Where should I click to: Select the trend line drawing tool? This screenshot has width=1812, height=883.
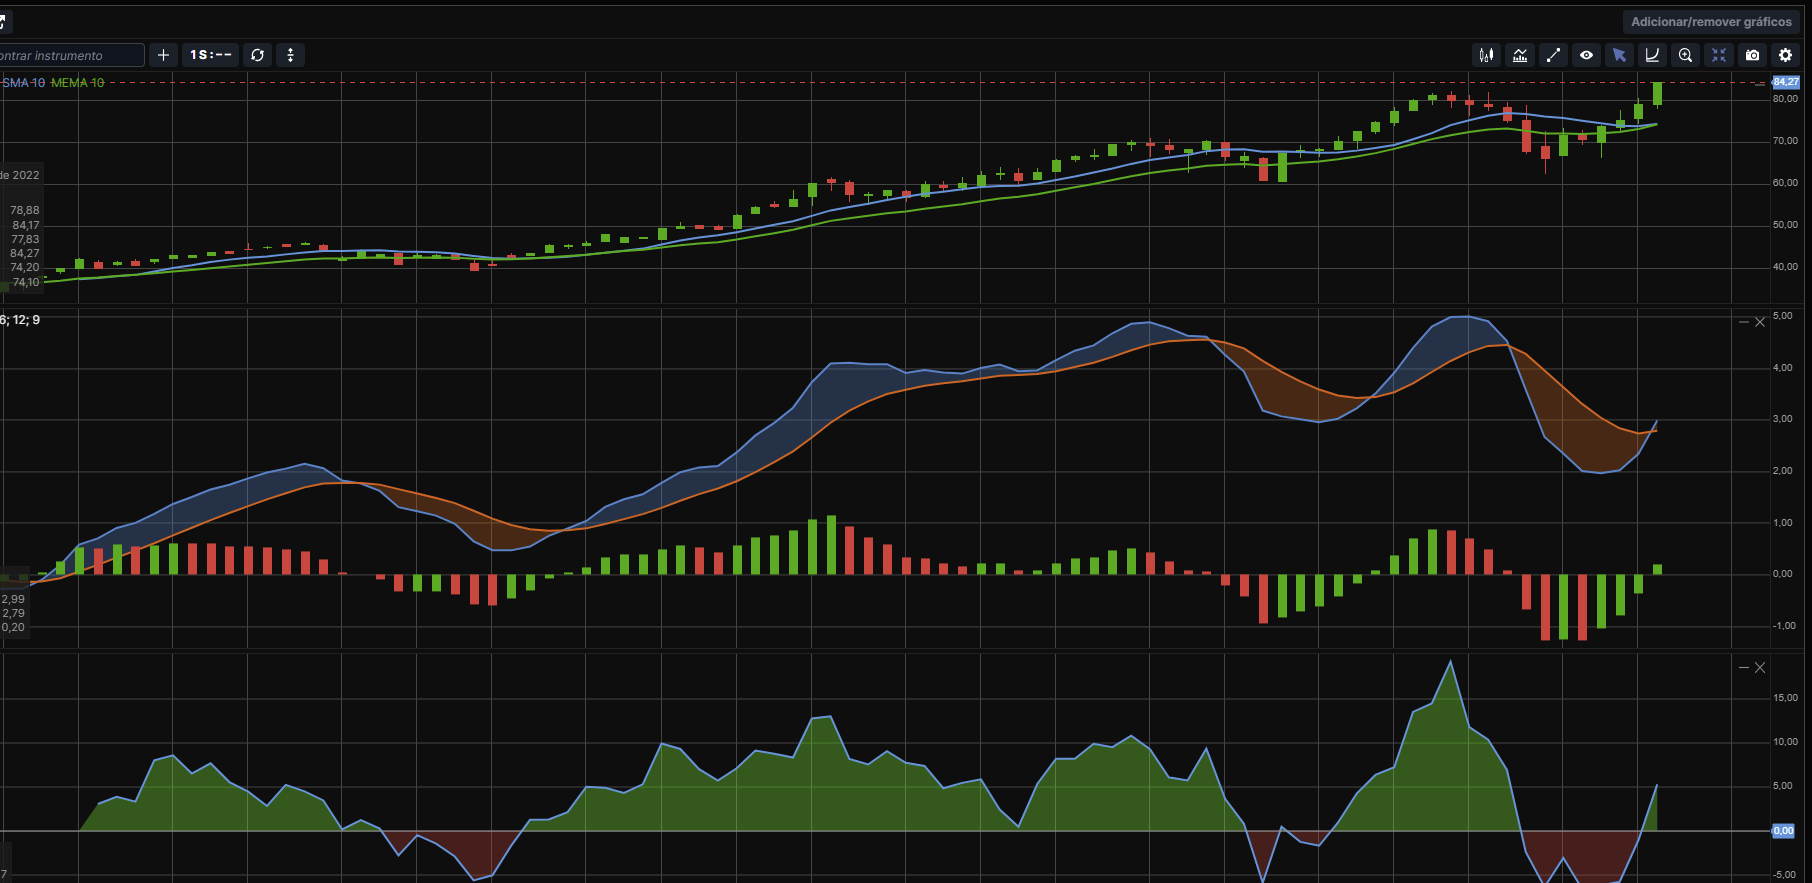click(x=1553, y=55)
